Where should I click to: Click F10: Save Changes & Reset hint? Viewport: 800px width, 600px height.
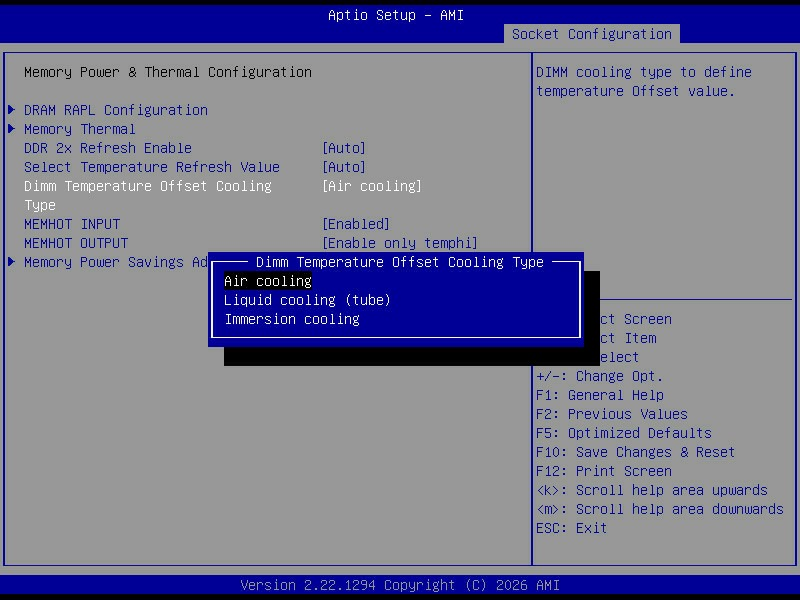pos(635,453)
